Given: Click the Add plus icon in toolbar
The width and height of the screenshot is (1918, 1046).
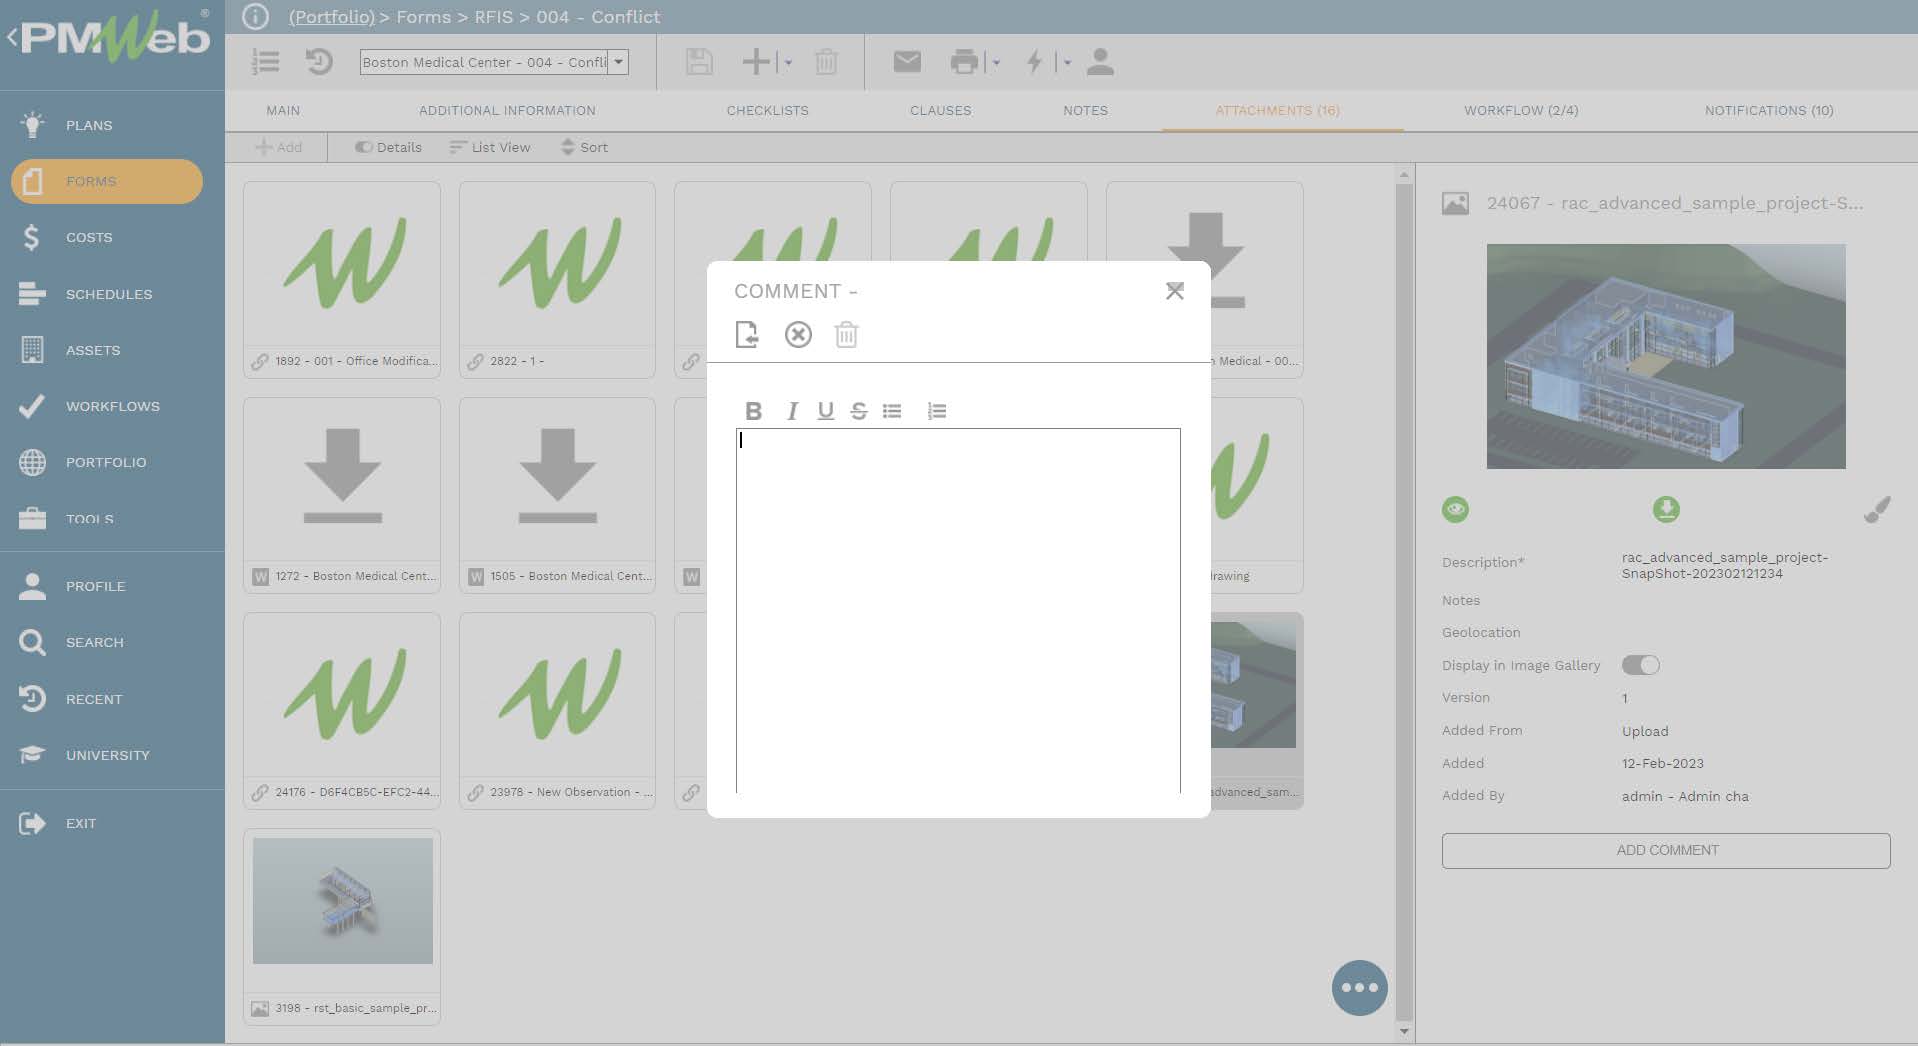Looking at the screenshot, I should point(756,62).
